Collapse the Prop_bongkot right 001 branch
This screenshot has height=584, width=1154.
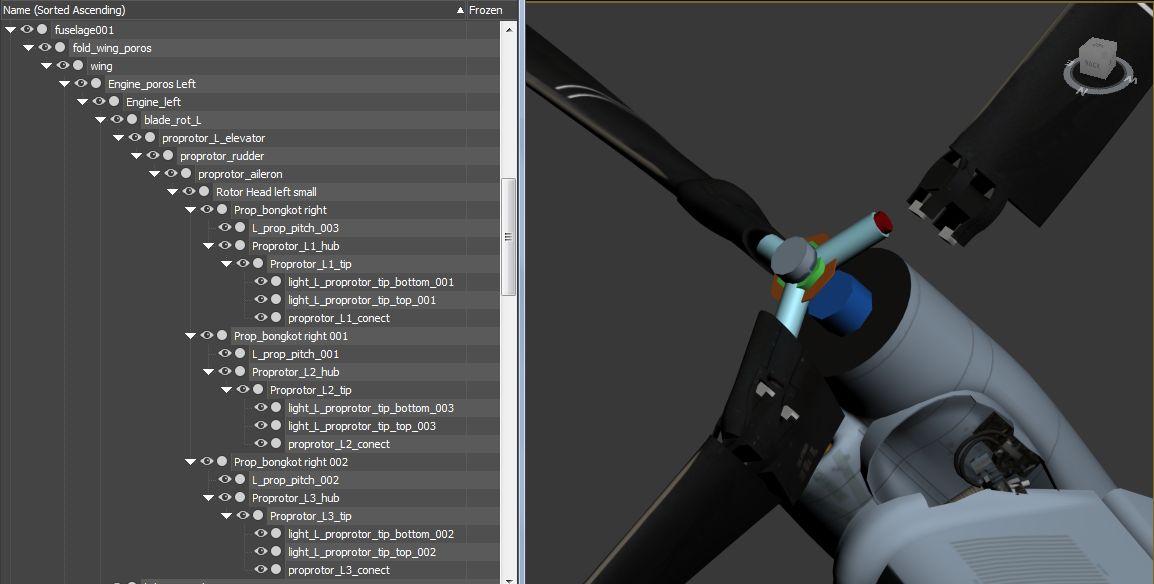pos(190,336)
